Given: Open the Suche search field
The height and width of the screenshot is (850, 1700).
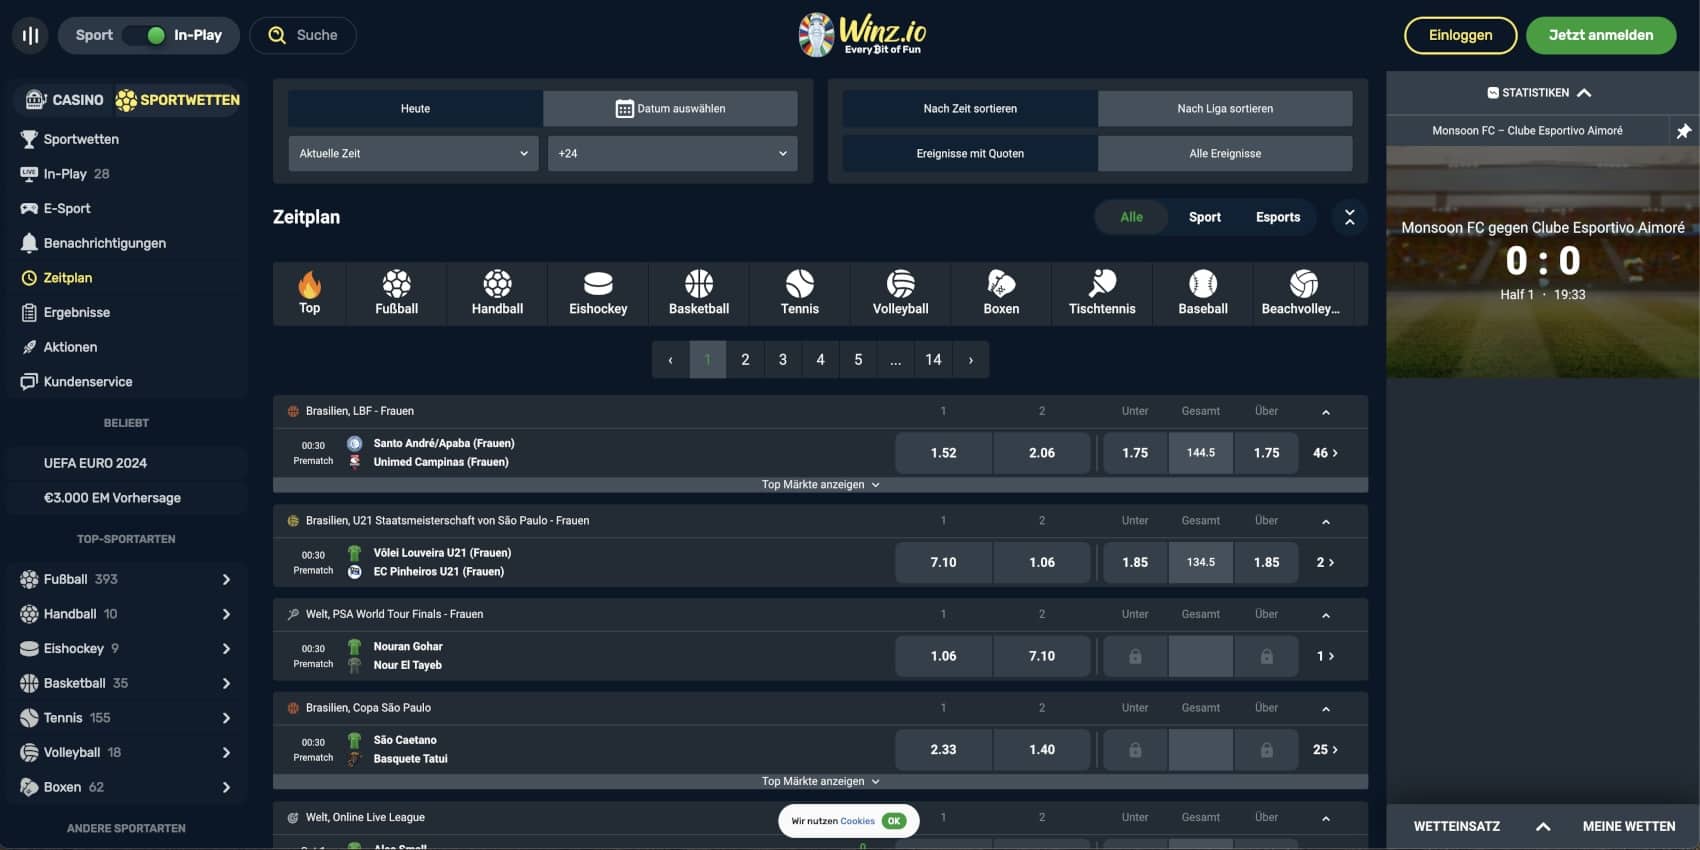Looking at the screenshot, I should tap(303, 35).
